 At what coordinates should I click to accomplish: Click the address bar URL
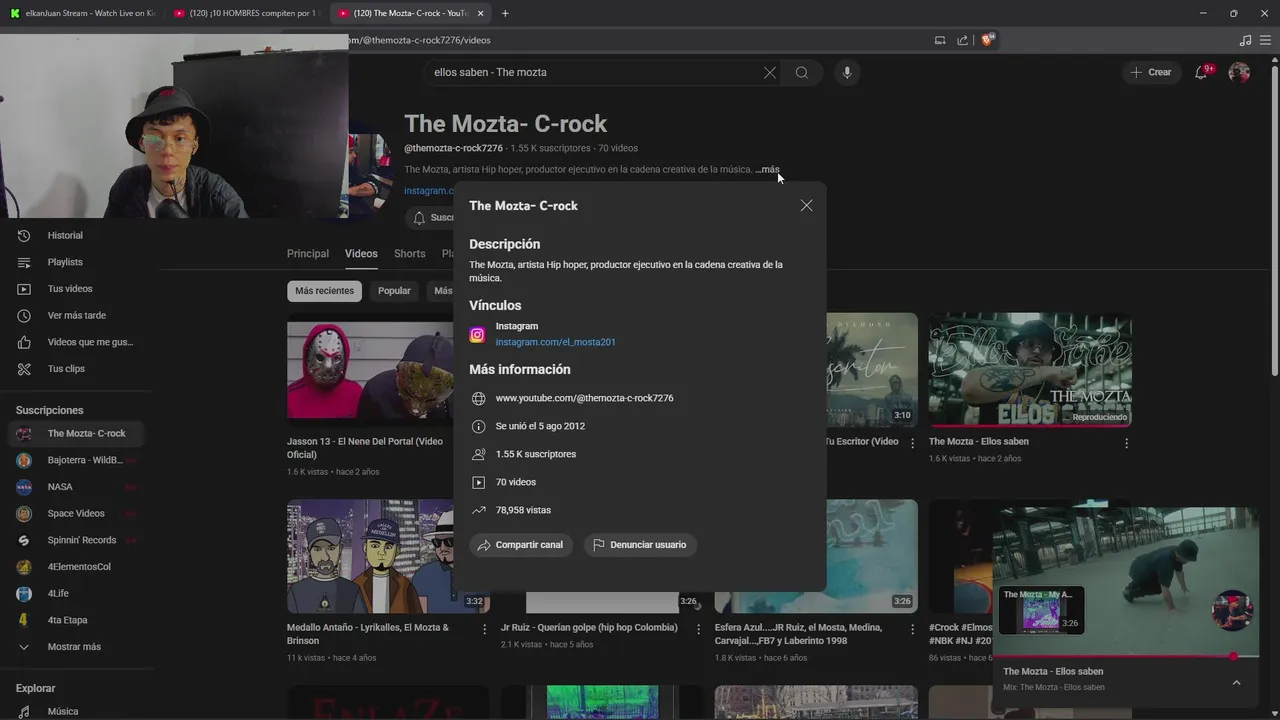click(x=420, y=40)
